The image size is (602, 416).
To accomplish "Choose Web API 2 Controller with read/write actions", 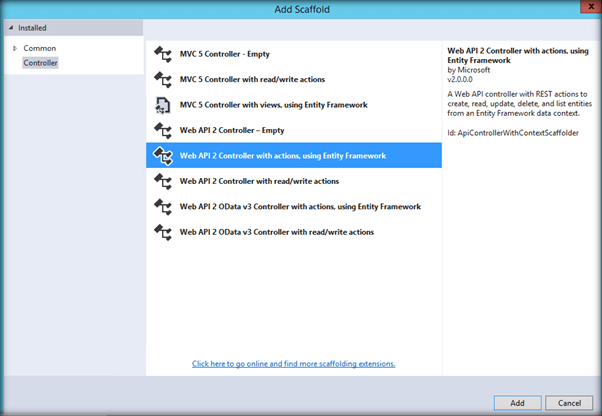I will pos(294,181).
